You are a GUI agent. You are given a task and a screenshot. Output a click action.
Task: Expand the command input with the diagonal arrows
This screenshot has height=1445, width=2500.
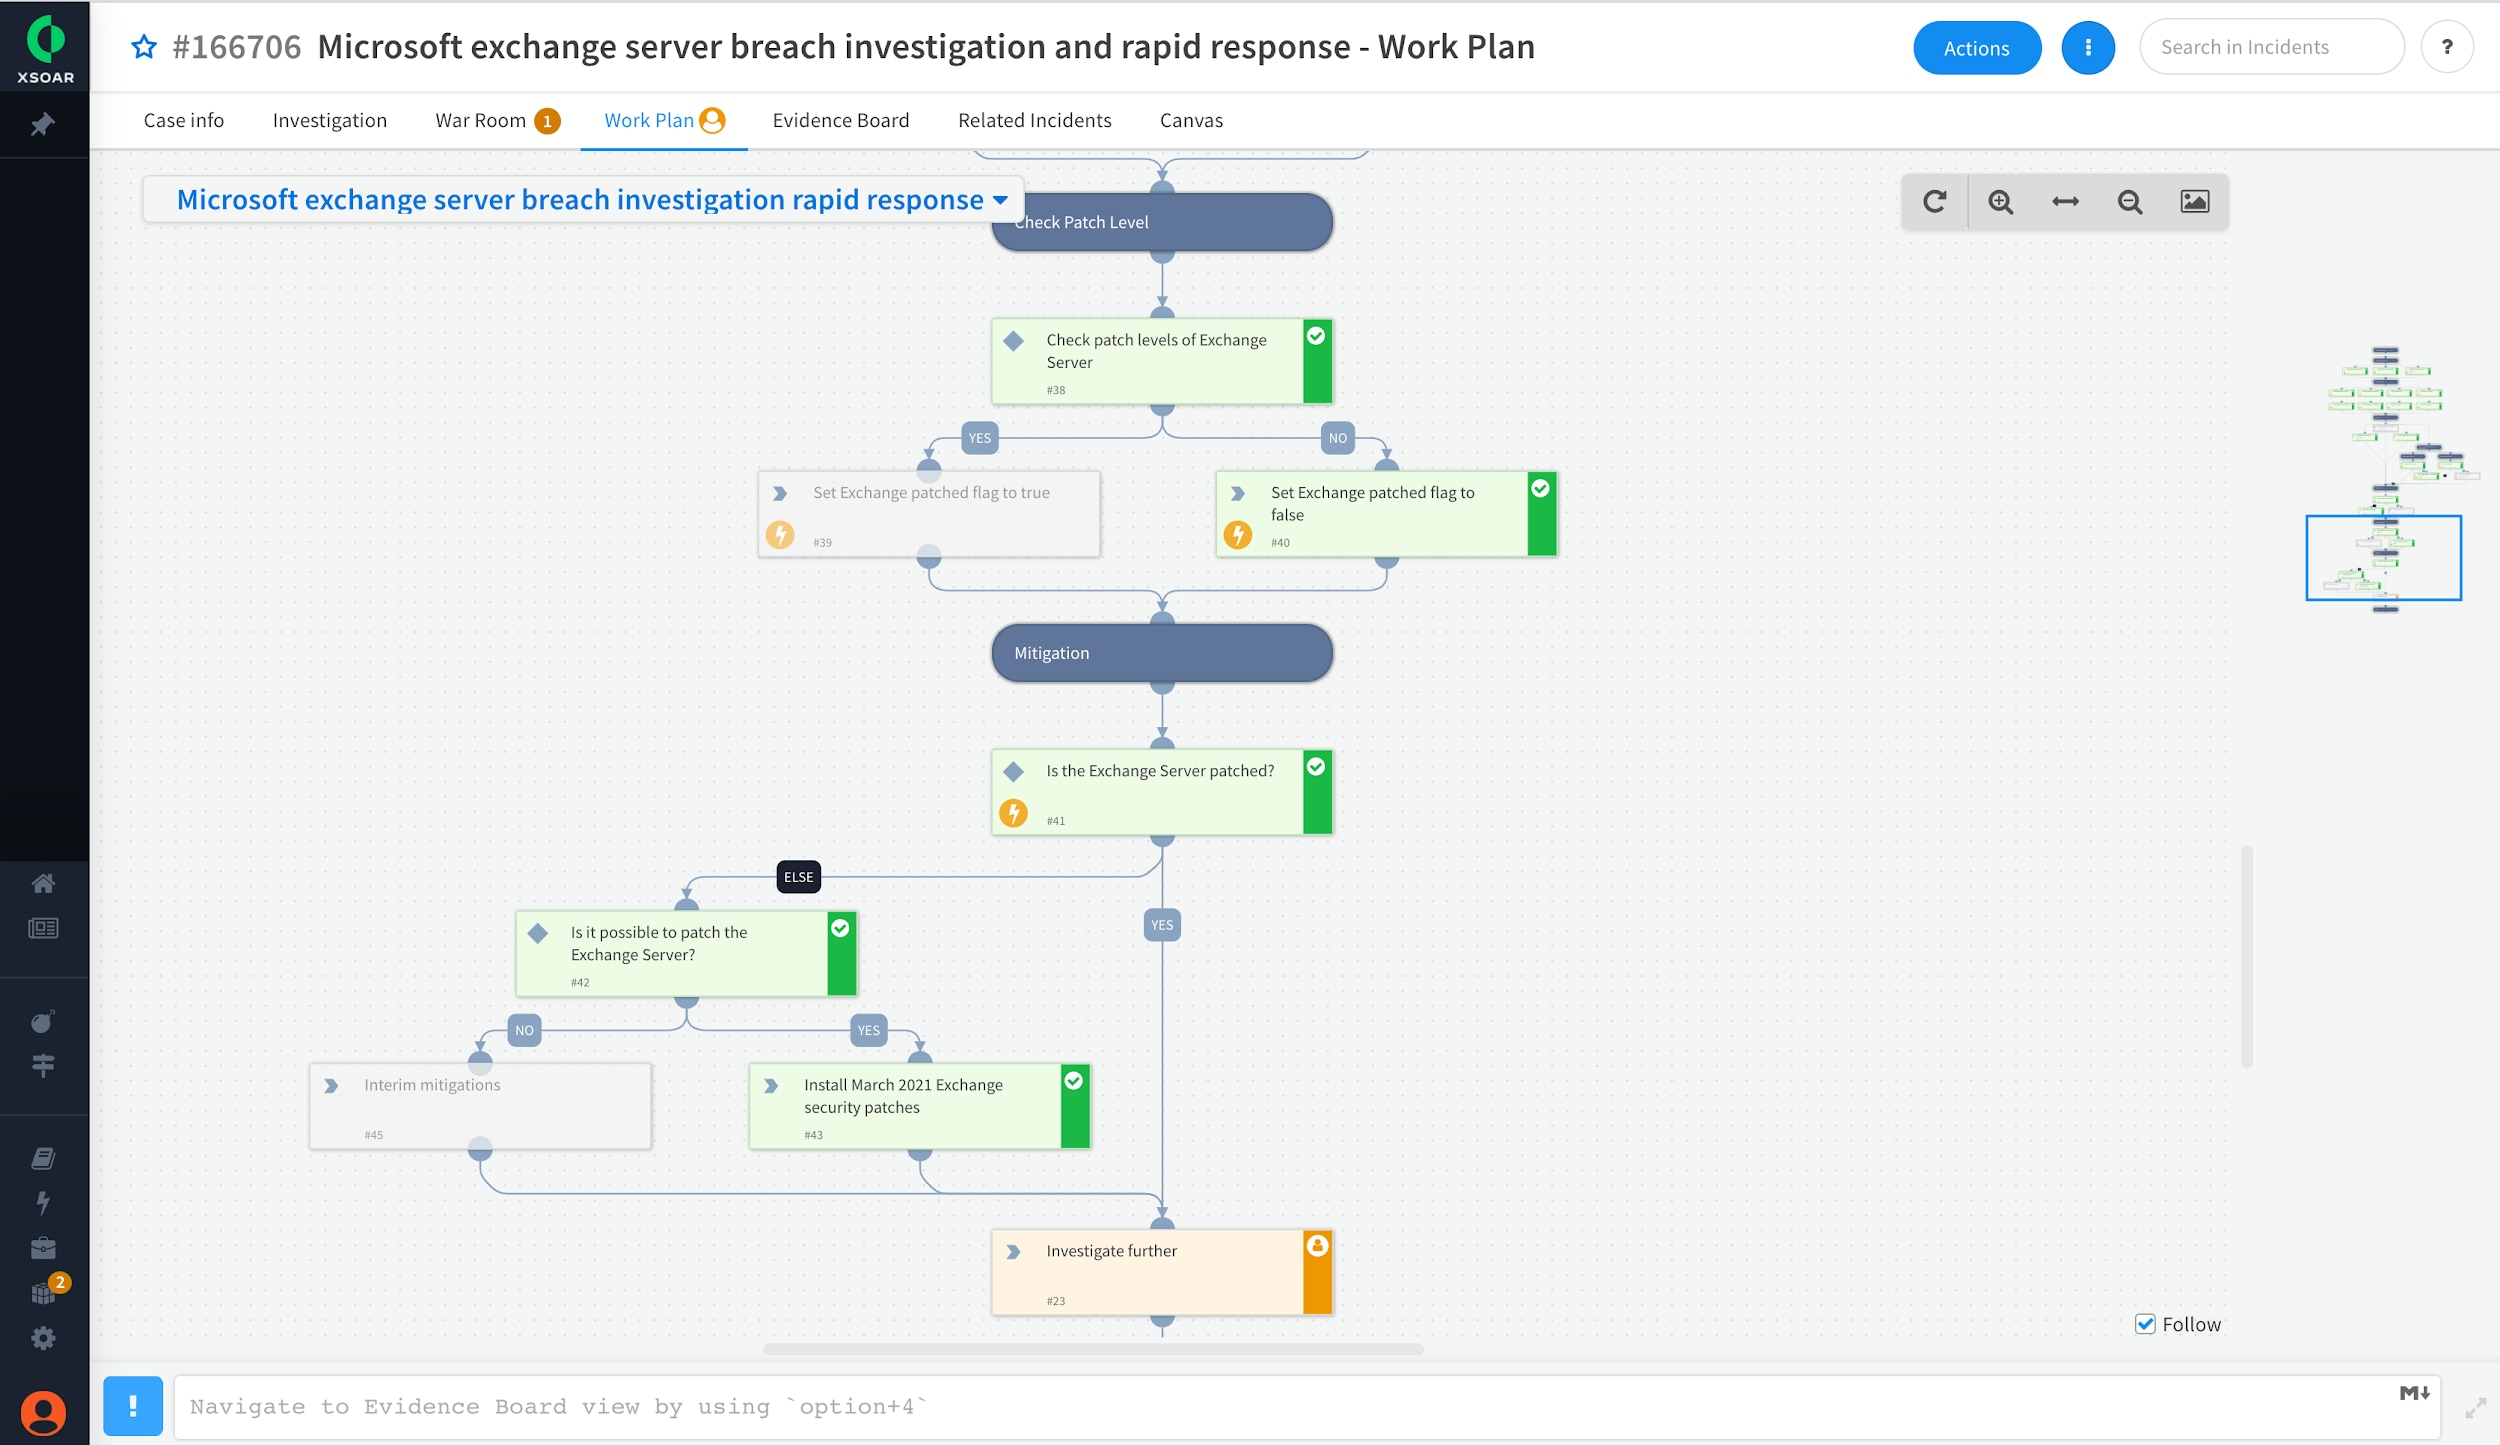(x=2476, y=1408)
